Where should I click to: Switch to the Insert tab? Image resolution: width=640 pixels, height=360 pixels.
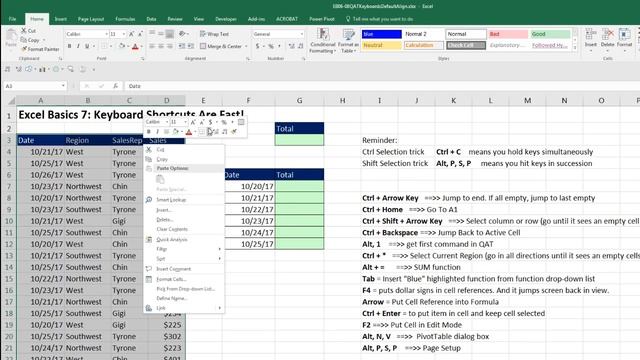pos(60,19)
